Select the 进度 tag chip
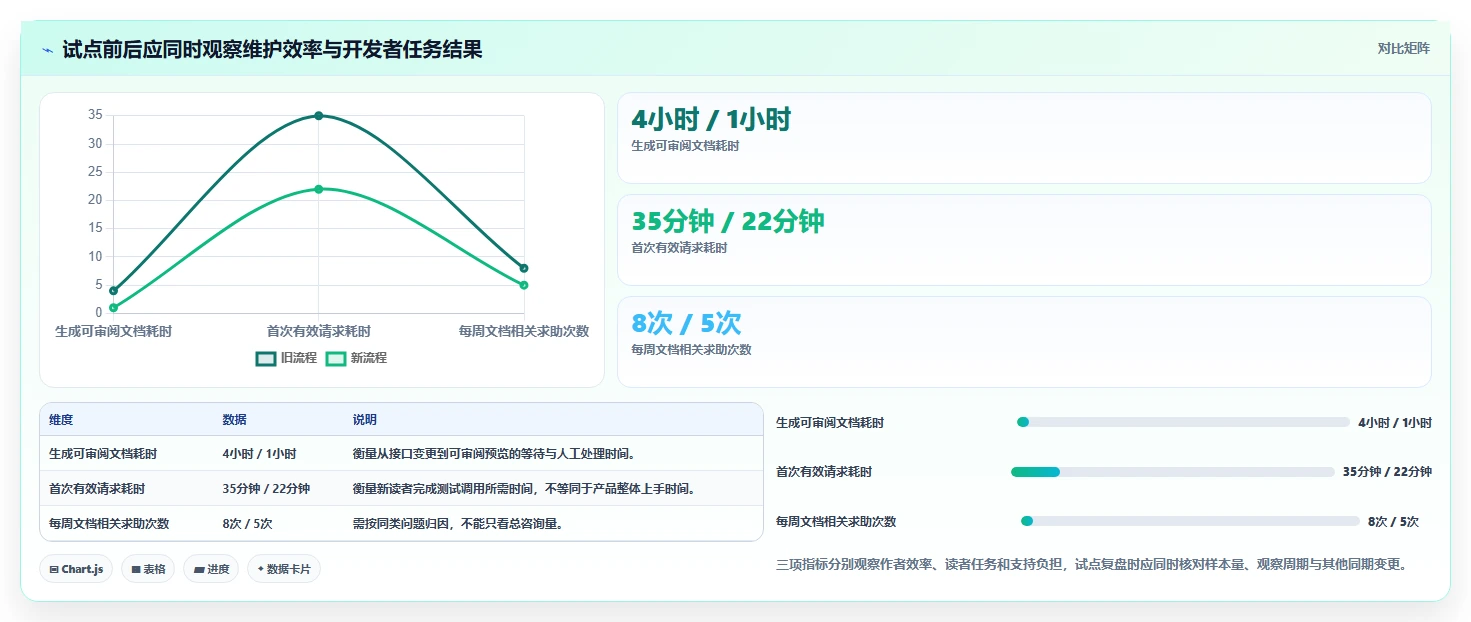This screenshot has height=622, width=1471. 211,569
